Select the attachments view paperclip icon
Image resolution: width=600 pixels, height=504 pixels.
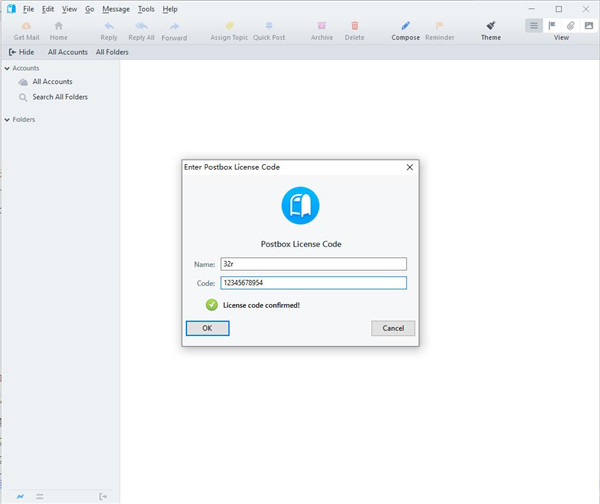tap(570, 25)
